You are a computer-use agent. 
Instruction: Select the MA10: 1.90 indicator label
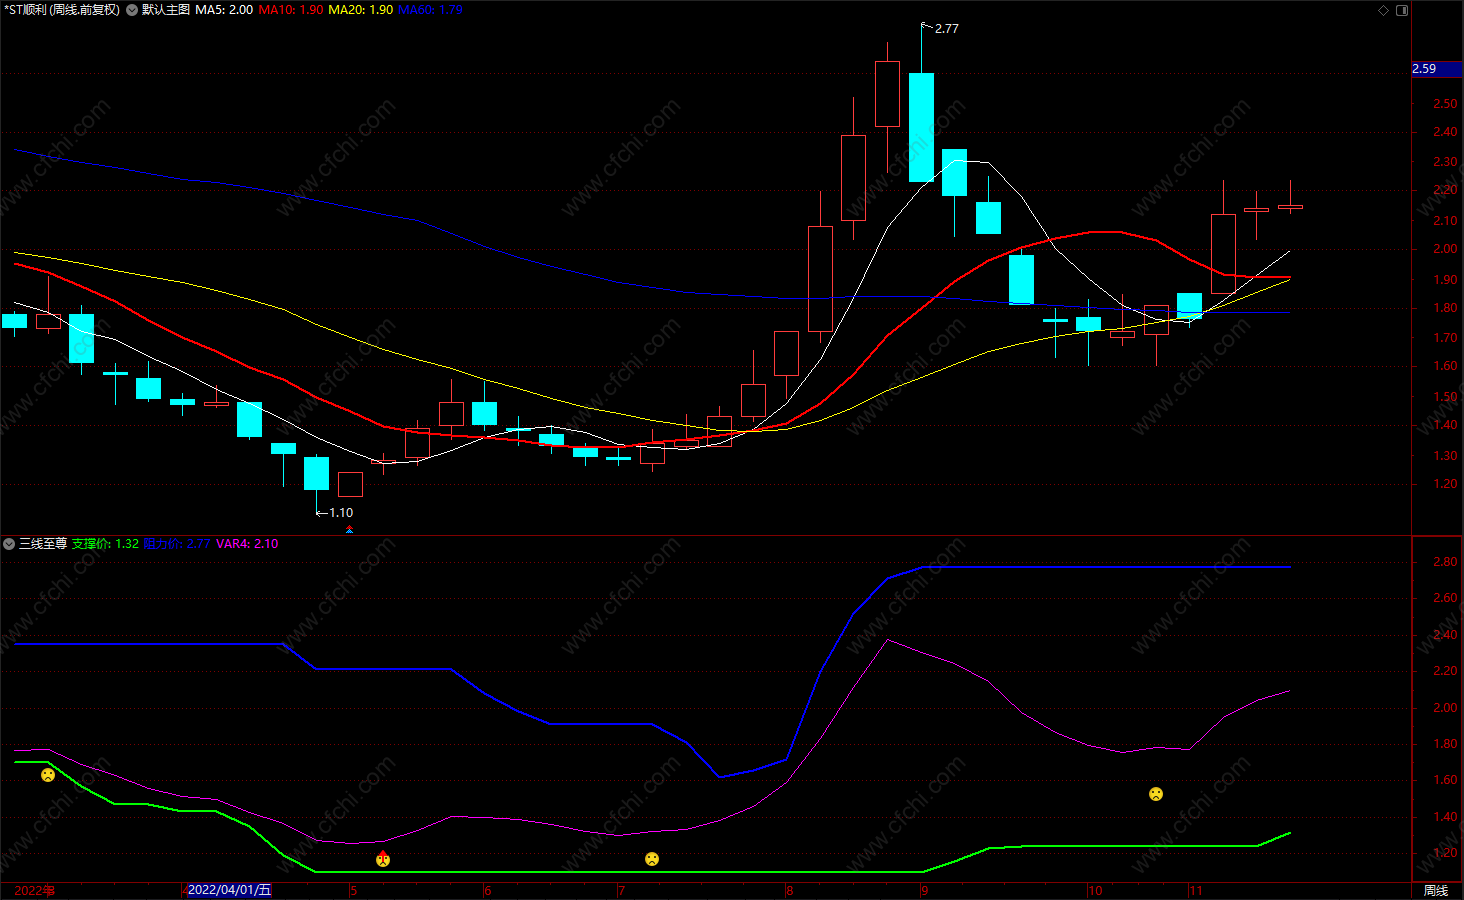click(x=291, y=10)
